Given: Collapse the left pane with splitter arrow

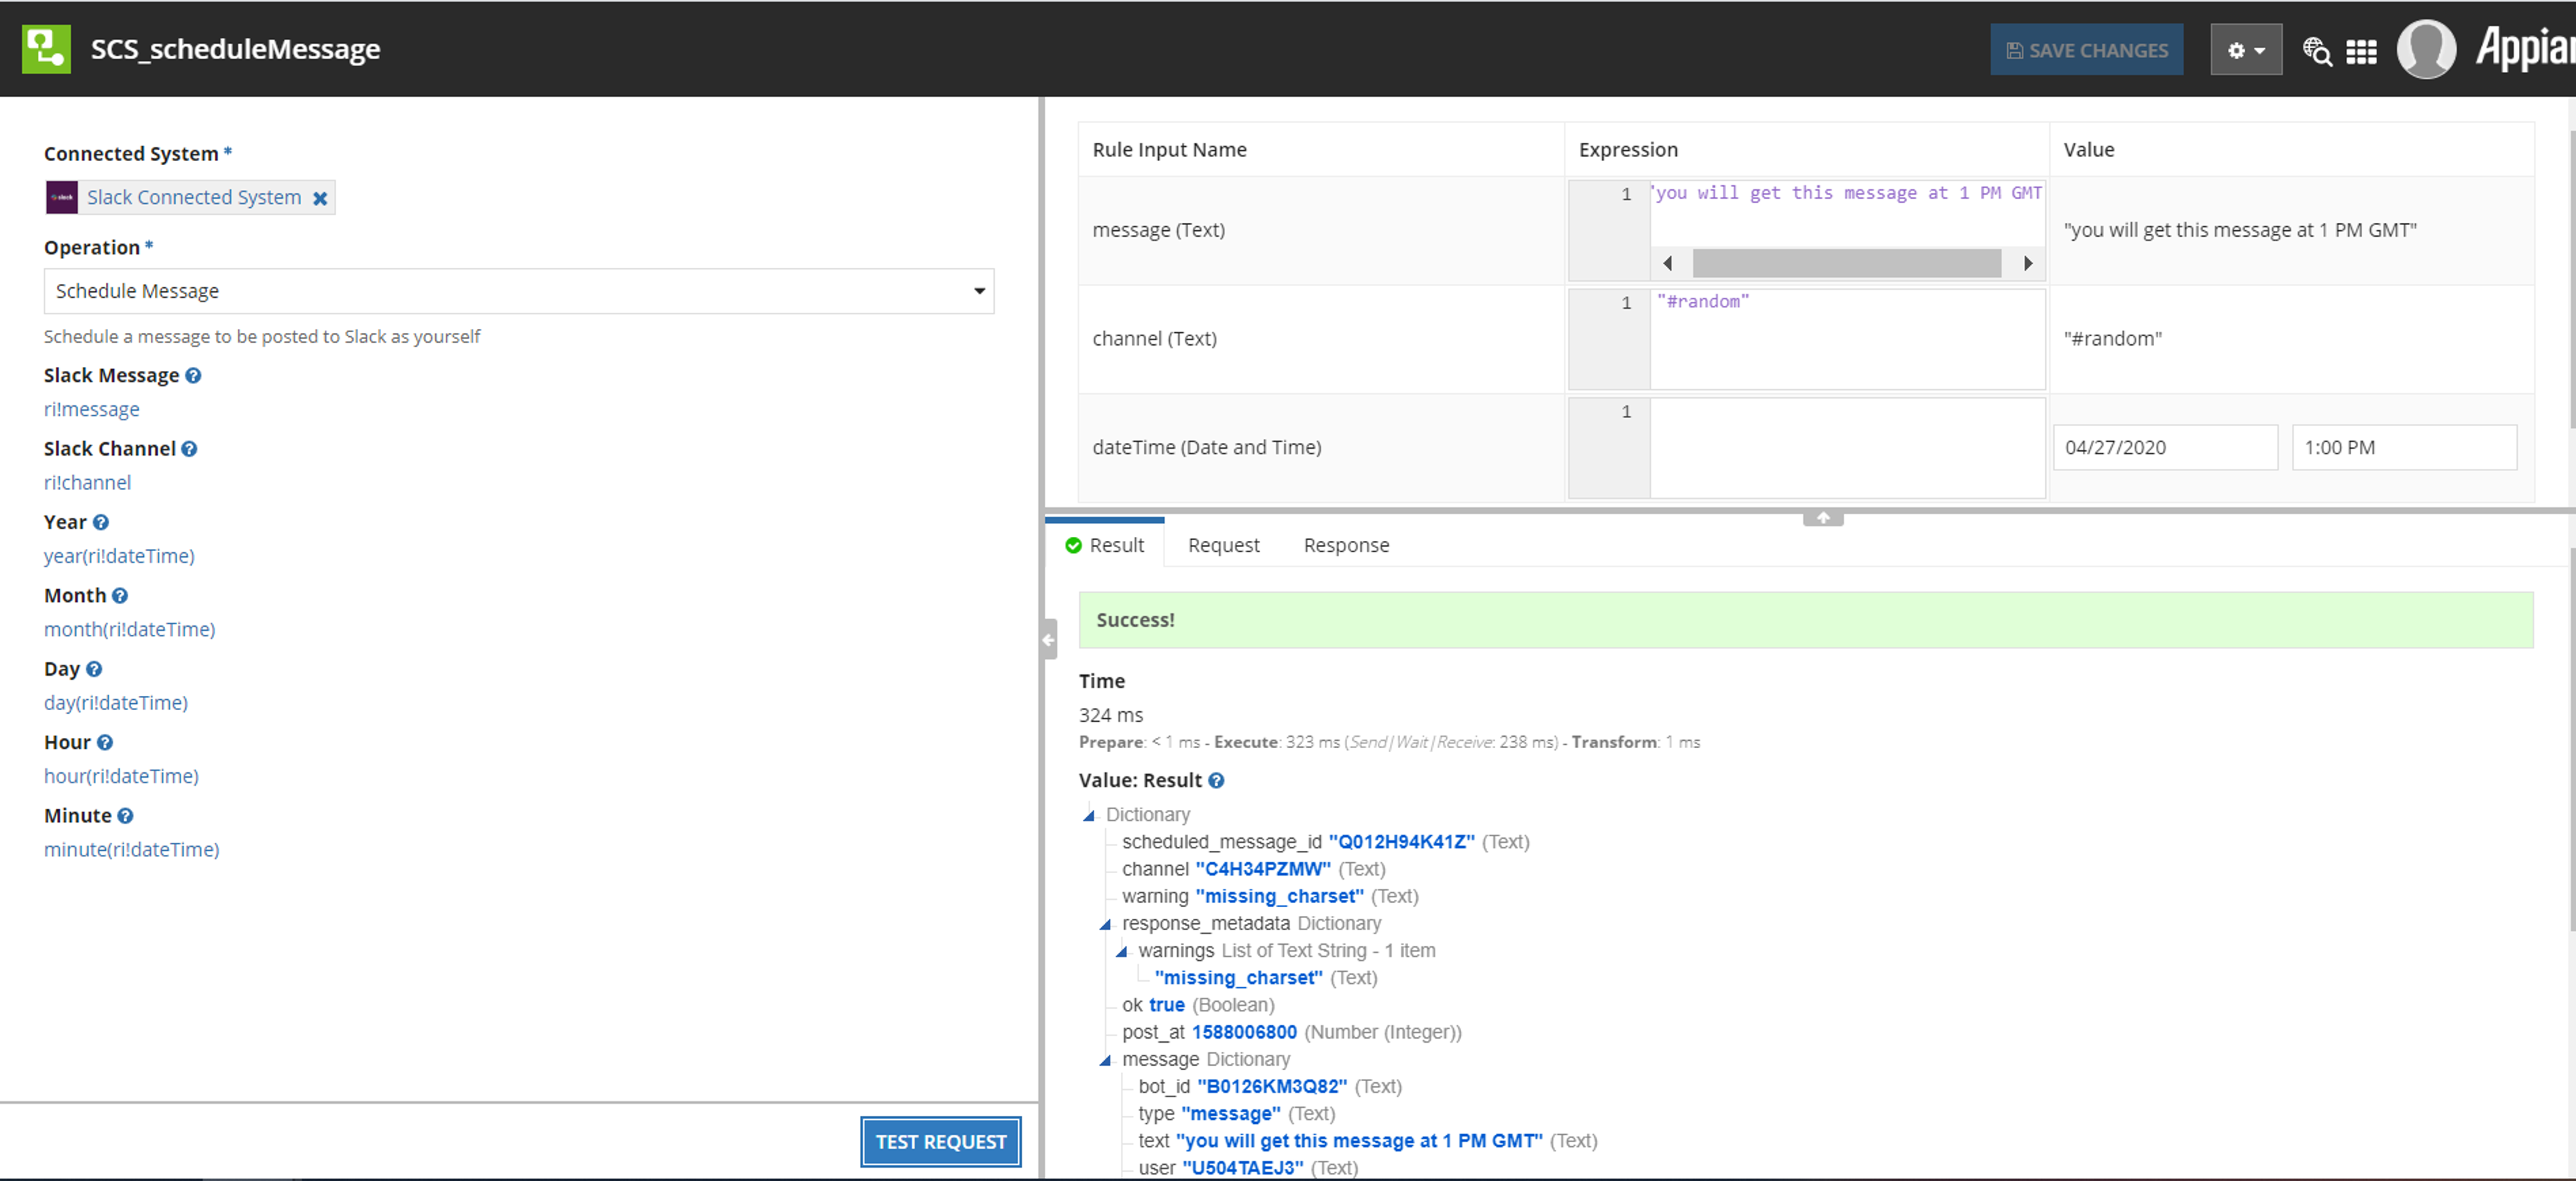Looking at the screenshot, I should (1048, 639).
